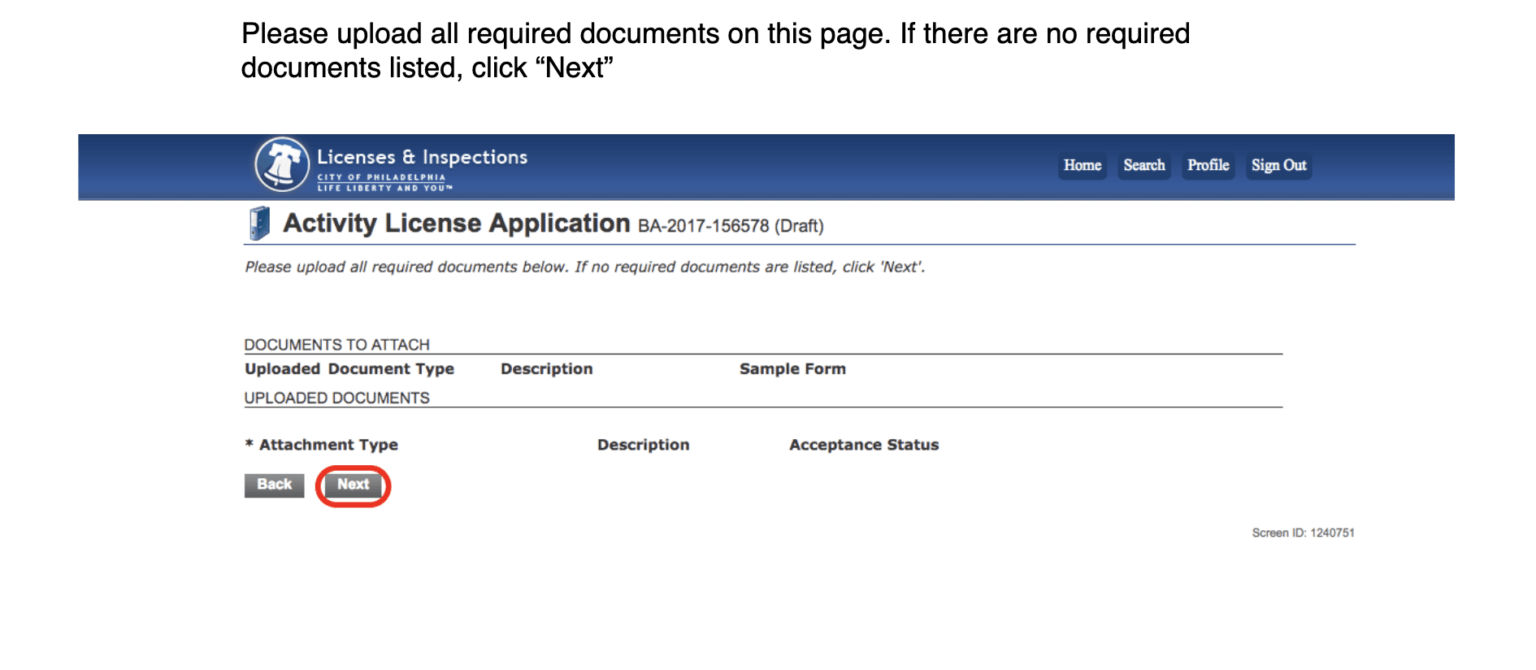Click the Liberty Bell logo icon
1536x670 pixels.
pos(281,165)
